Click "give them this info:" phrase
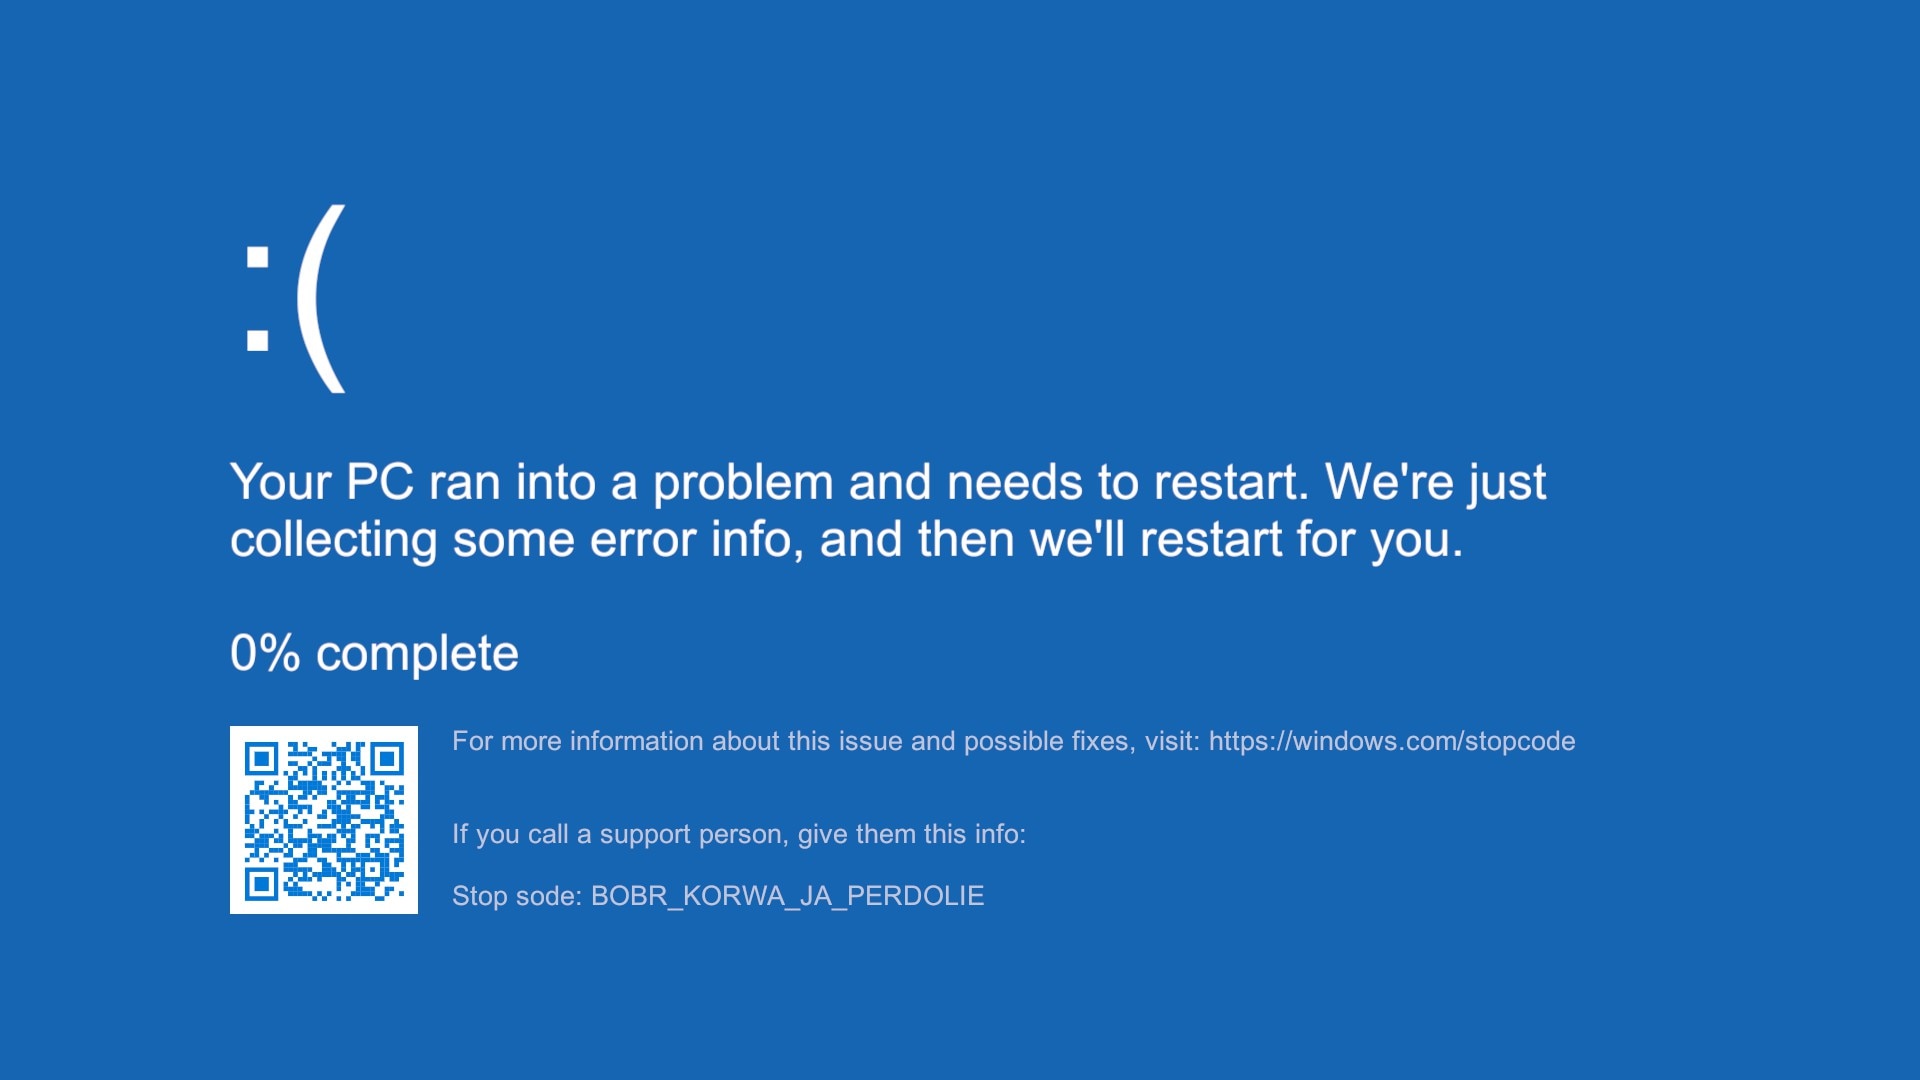The image size is (1920, 1080). (912, 834)
